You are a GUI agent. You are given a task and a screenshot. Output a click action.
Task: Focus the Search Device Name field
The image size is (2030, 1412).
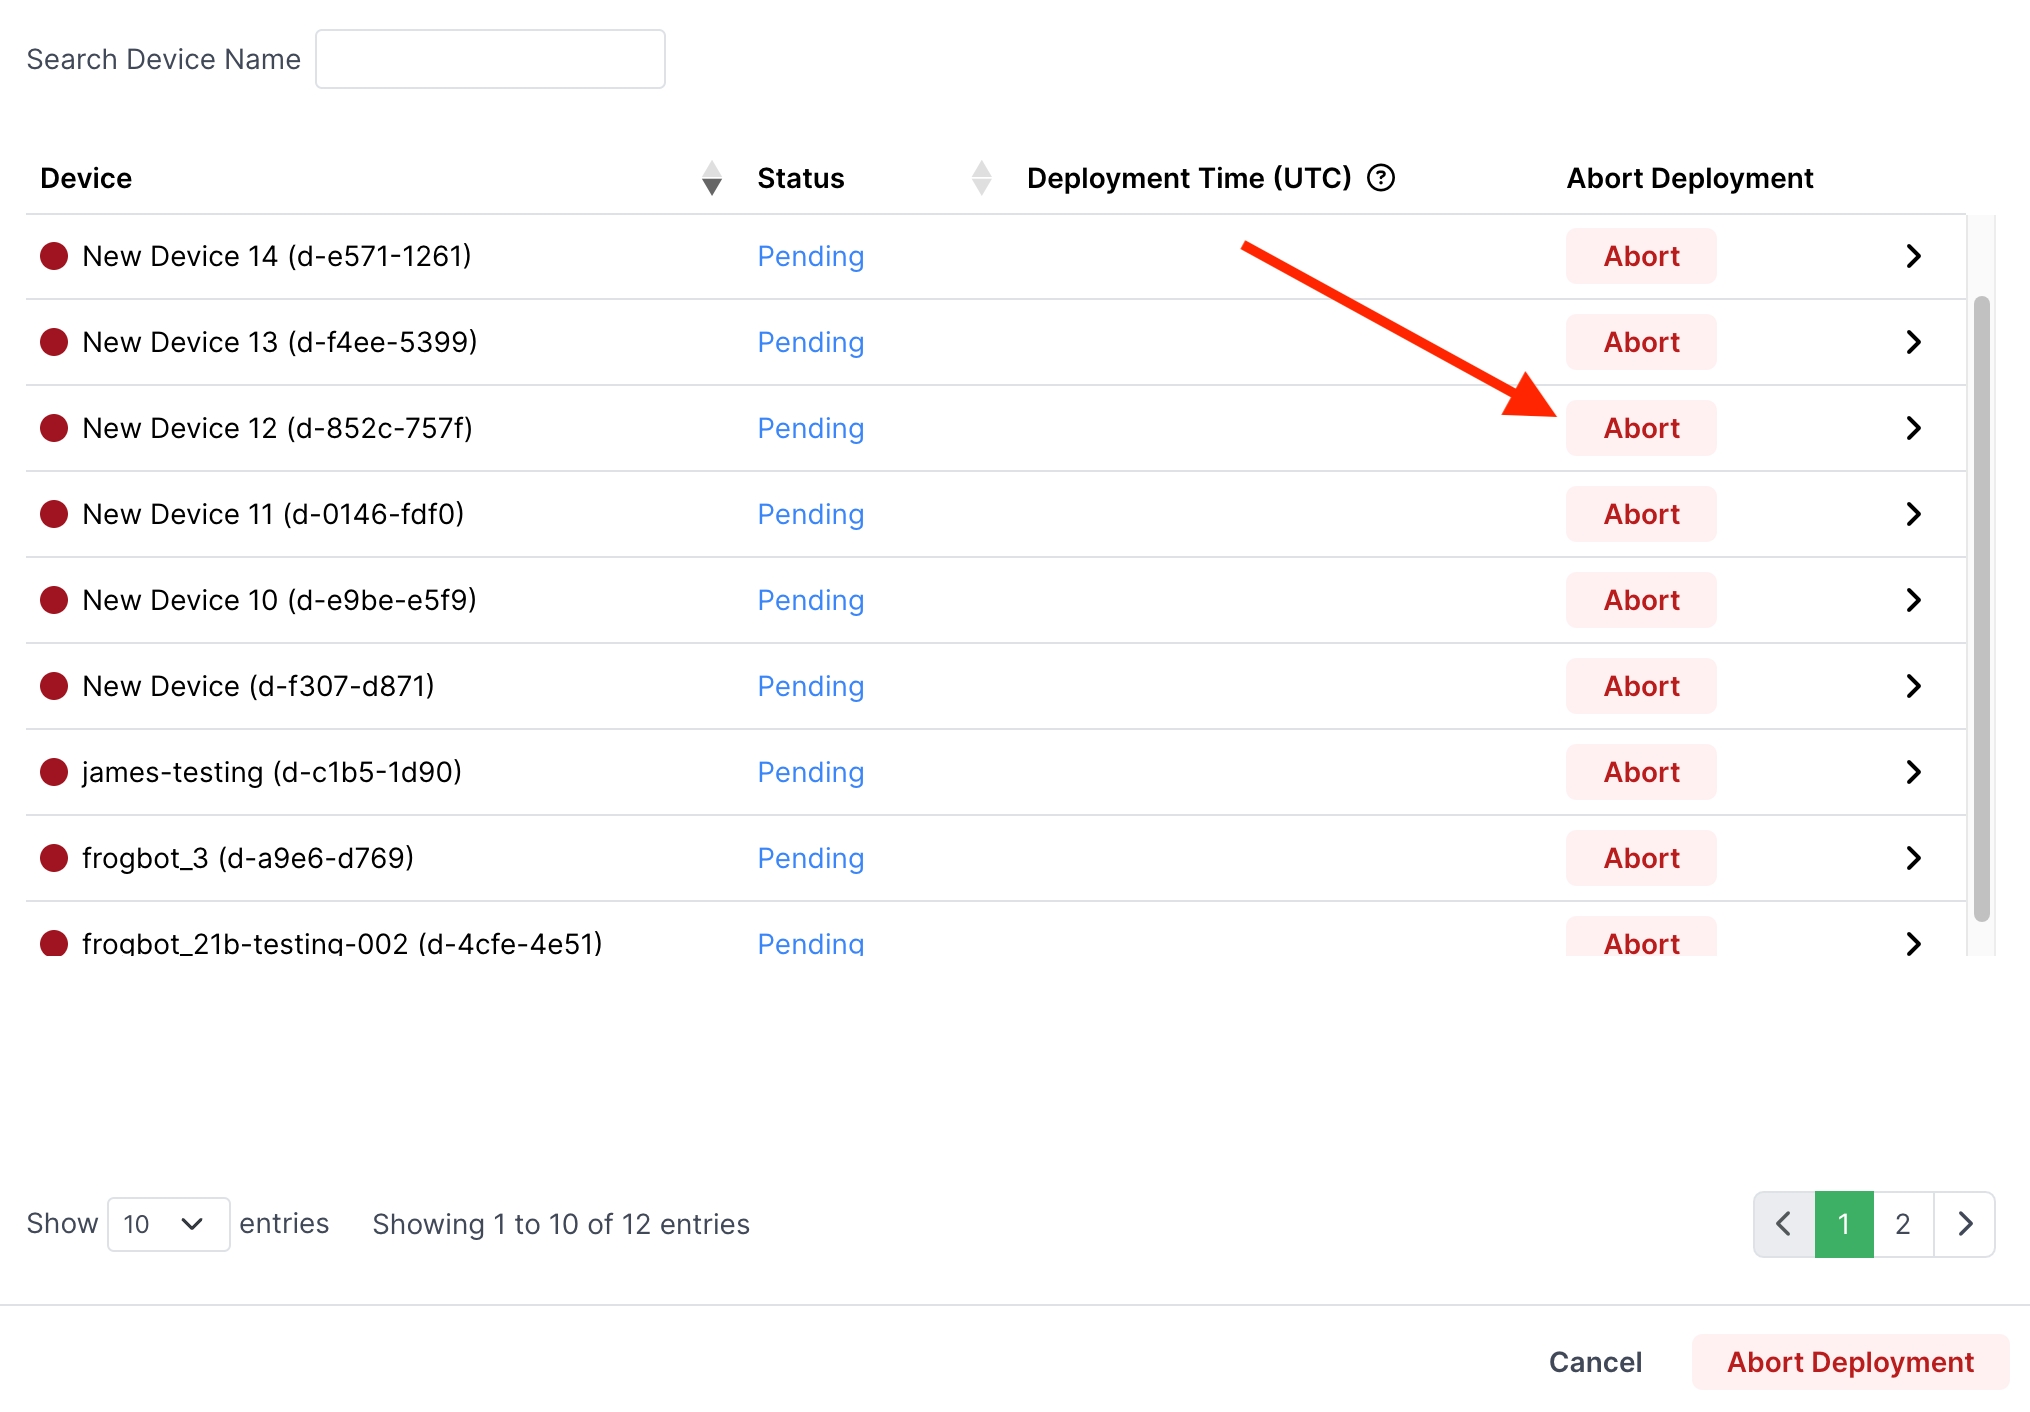490,59
